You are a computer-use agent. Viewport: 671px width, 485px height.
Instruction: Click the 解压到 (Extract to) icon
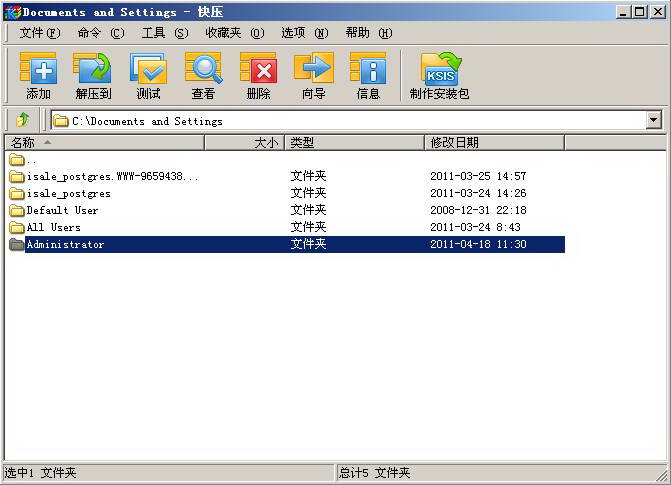pyautogui.click(x=92, y=71)
